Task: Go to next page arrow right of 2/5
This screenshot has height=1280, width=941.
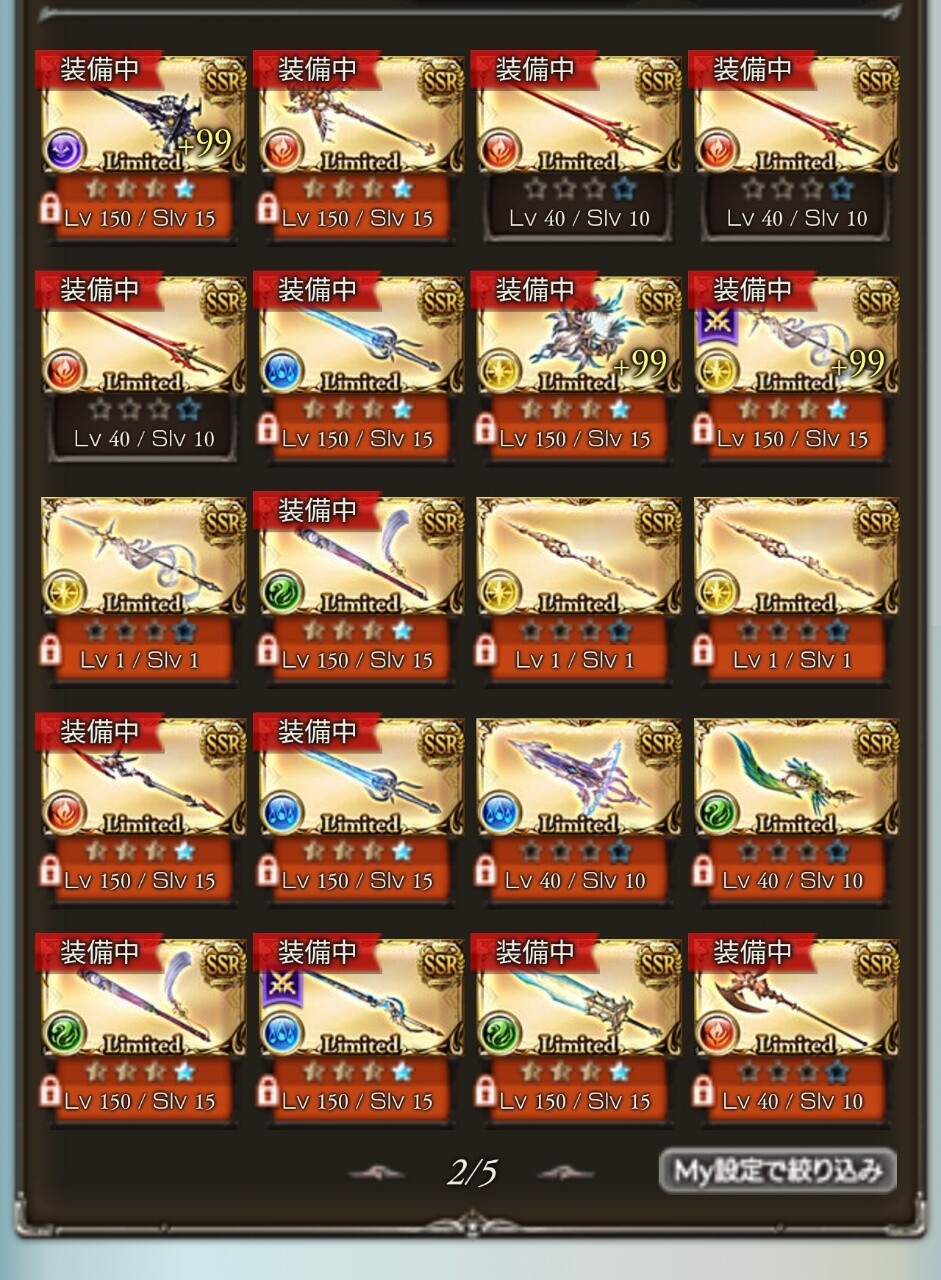Action: coord(566,1173)
